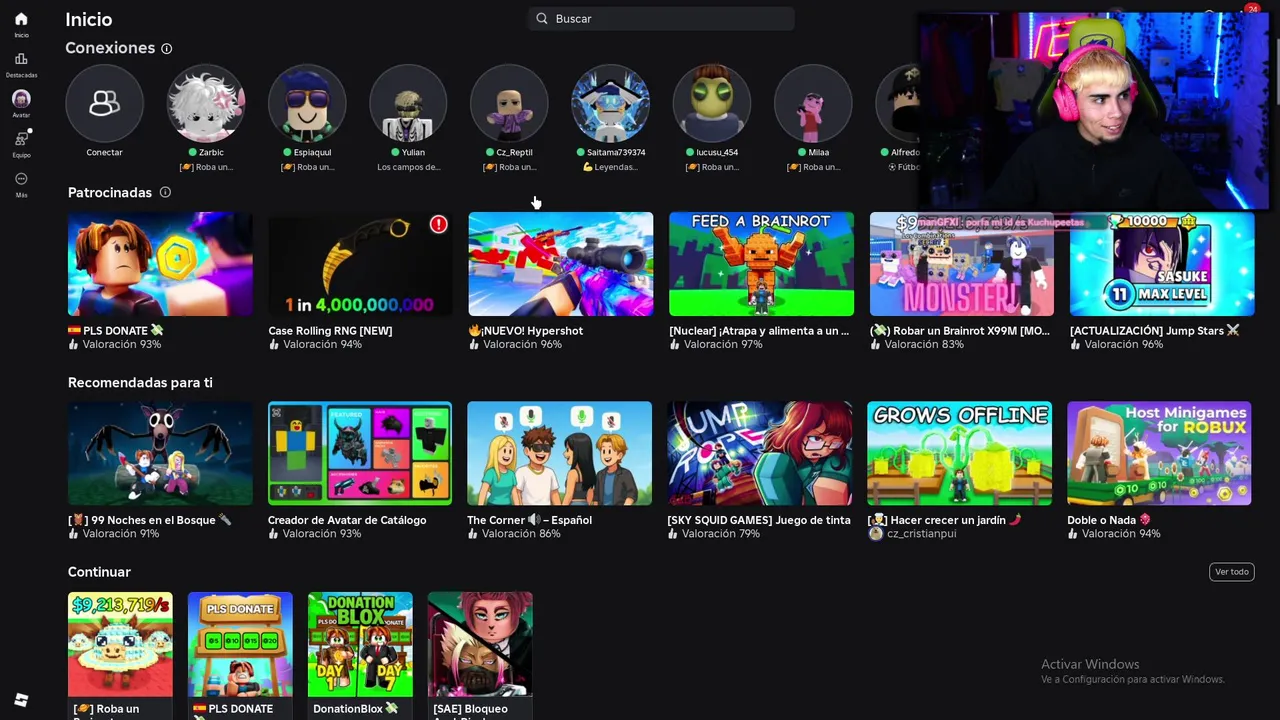Open Yulian's avatar profile
The image size is (1280, 720).
point(408,103)
